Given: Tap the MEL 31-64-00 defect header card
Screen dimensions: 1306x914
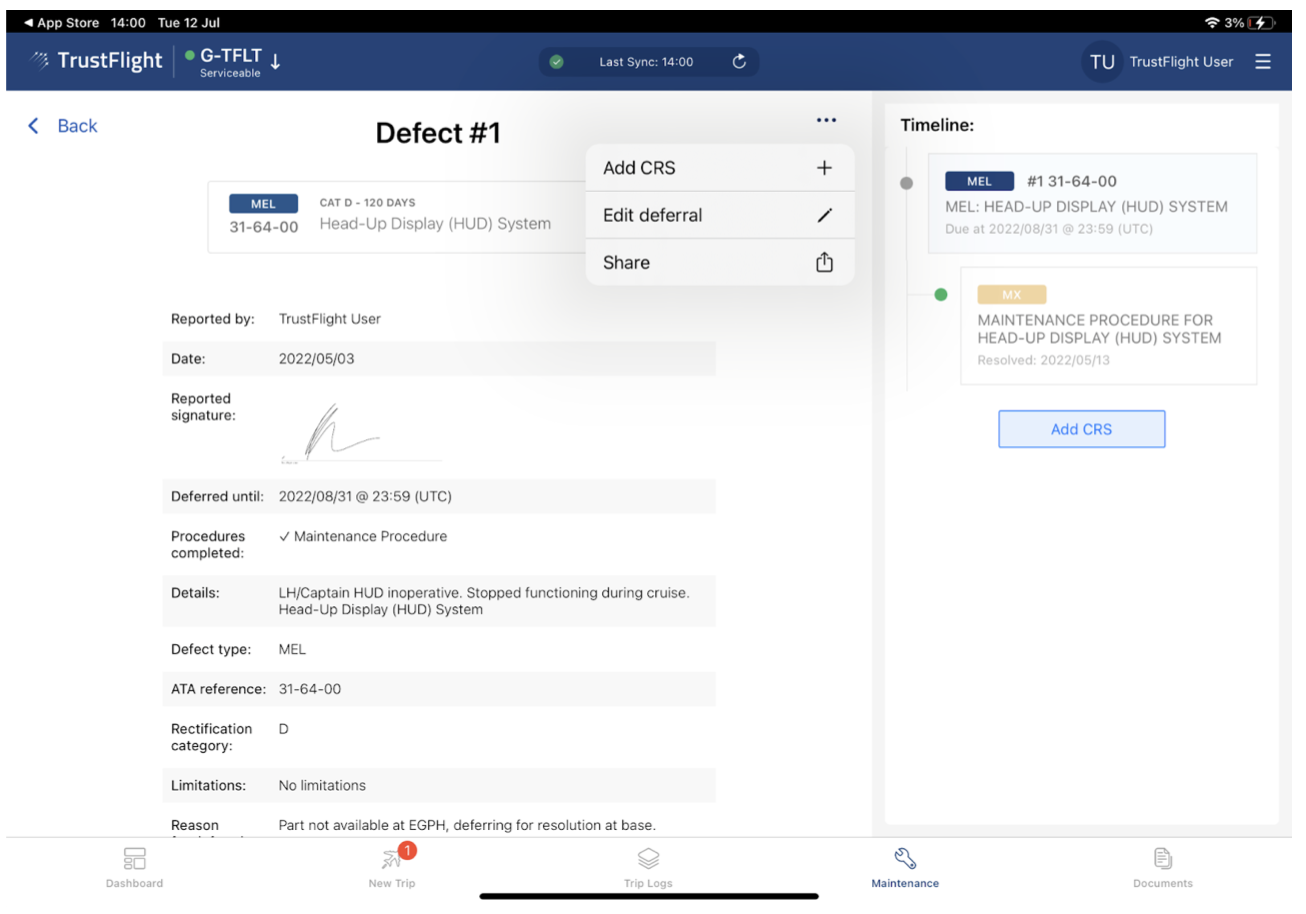Looking at the screenshot, I should pos(396,217).
